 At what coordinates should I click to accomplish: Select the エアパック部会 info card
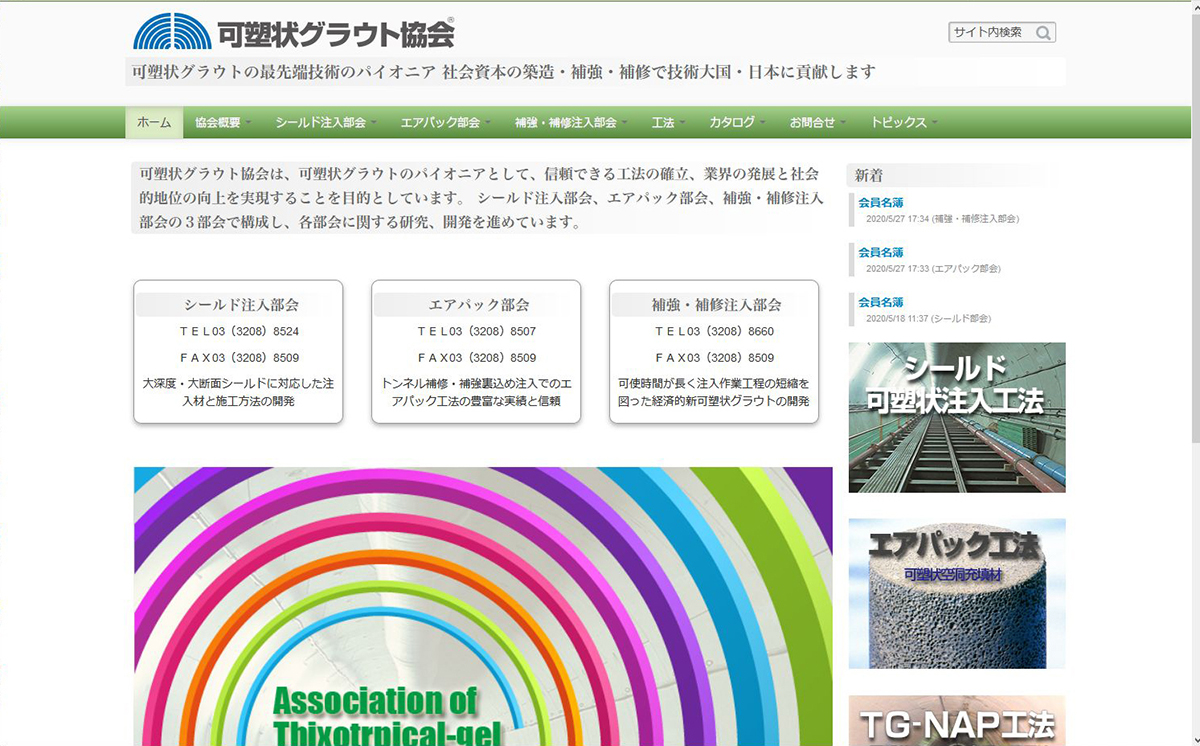476,352
